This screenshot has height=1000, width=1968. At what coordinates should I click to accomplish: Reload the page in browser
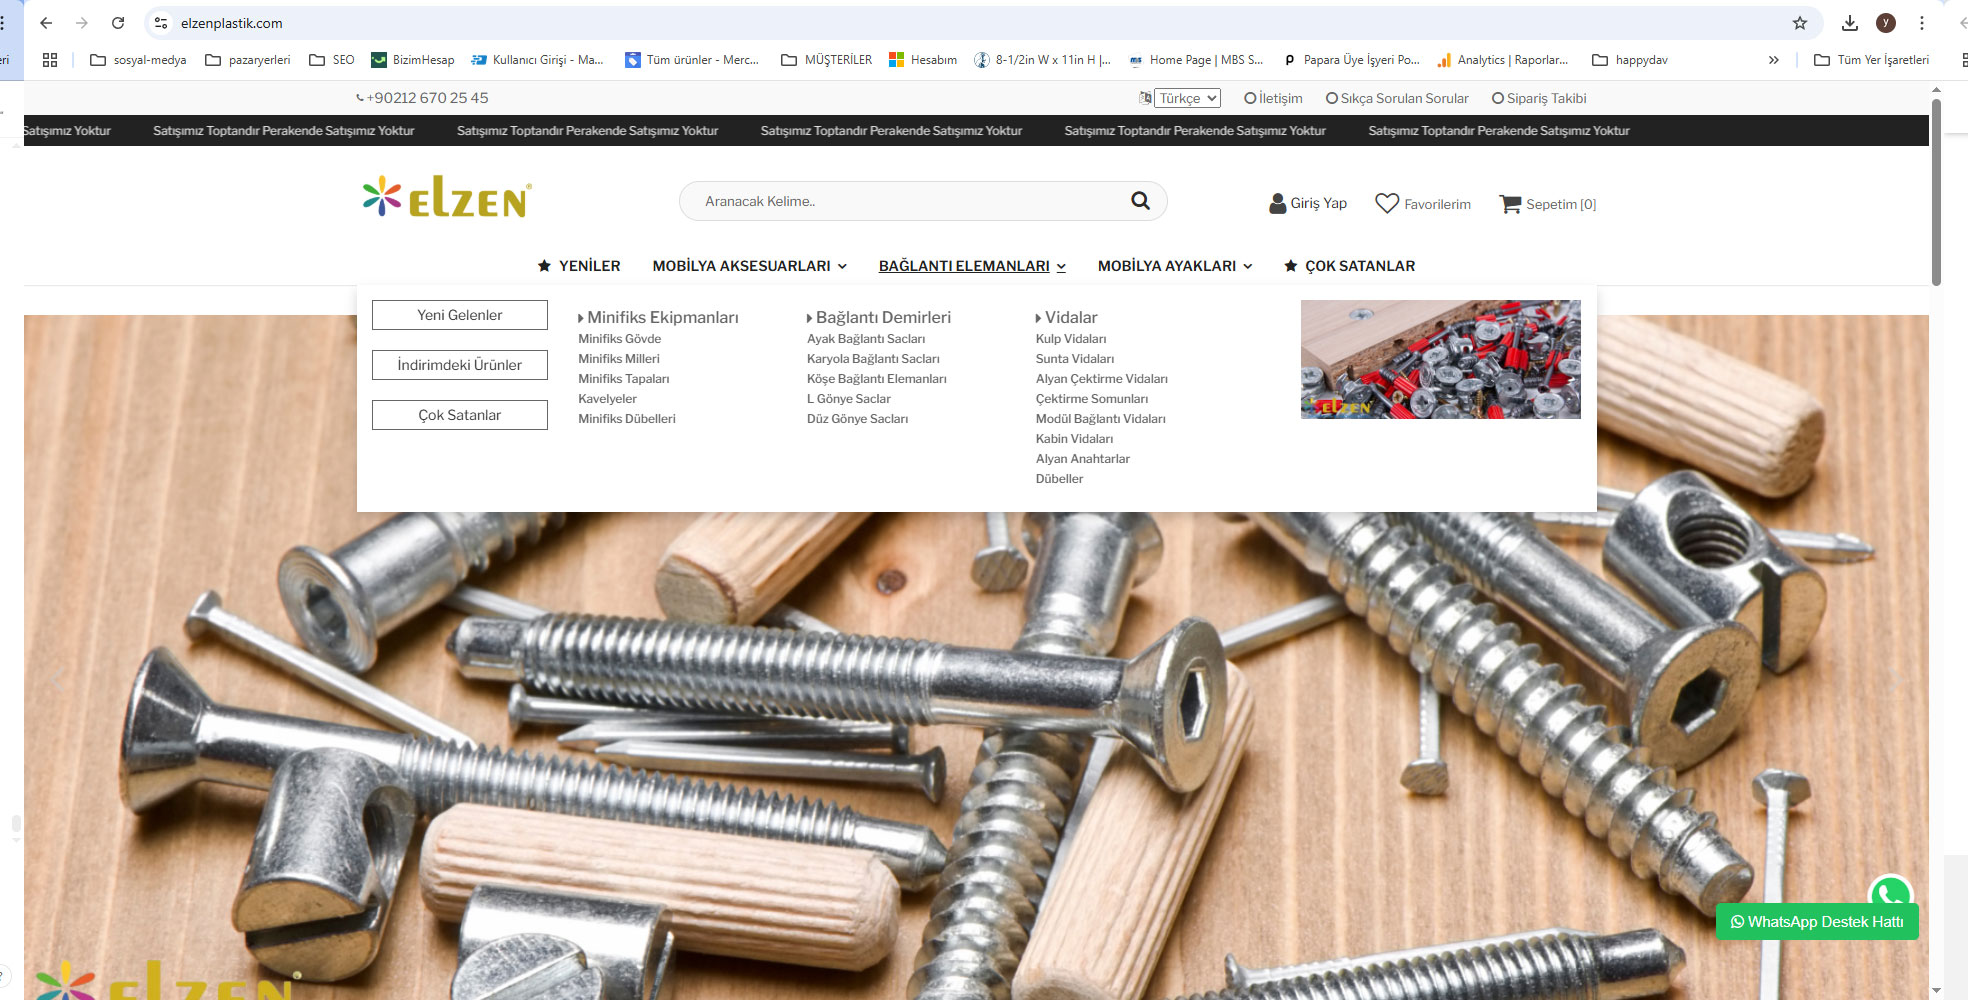point(118,23)
